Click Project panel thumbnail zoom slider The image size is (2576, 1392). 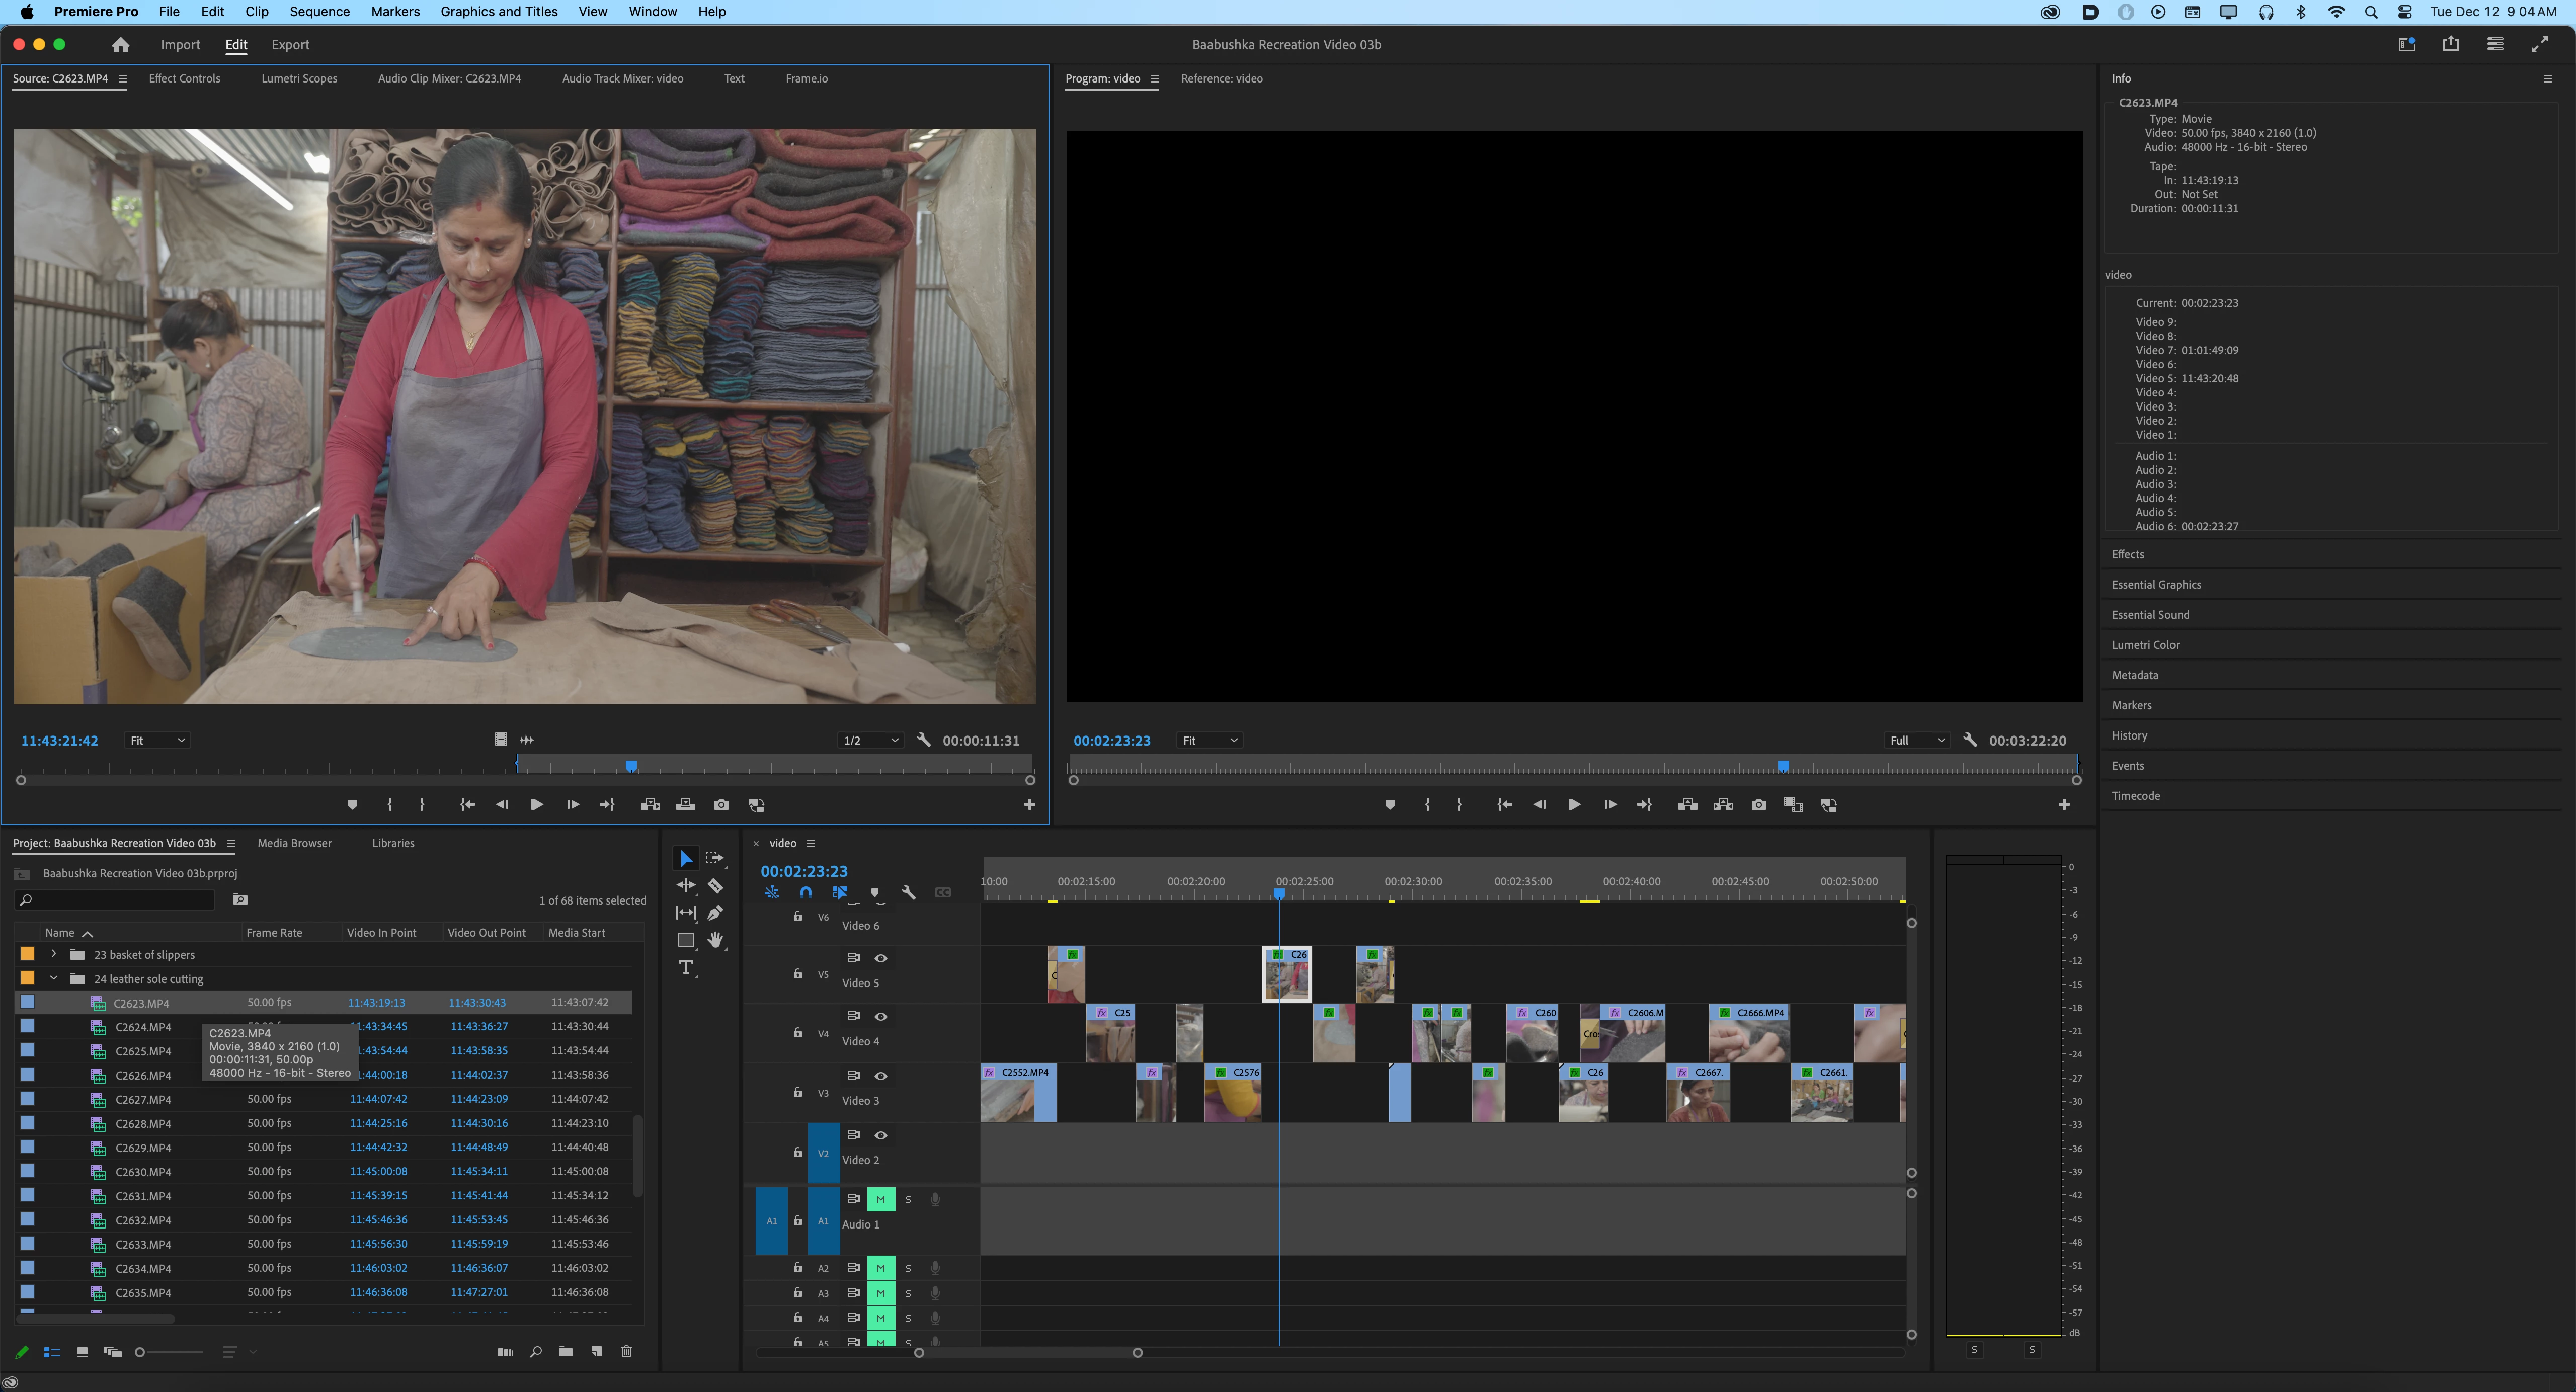(x=140, y=1352)
